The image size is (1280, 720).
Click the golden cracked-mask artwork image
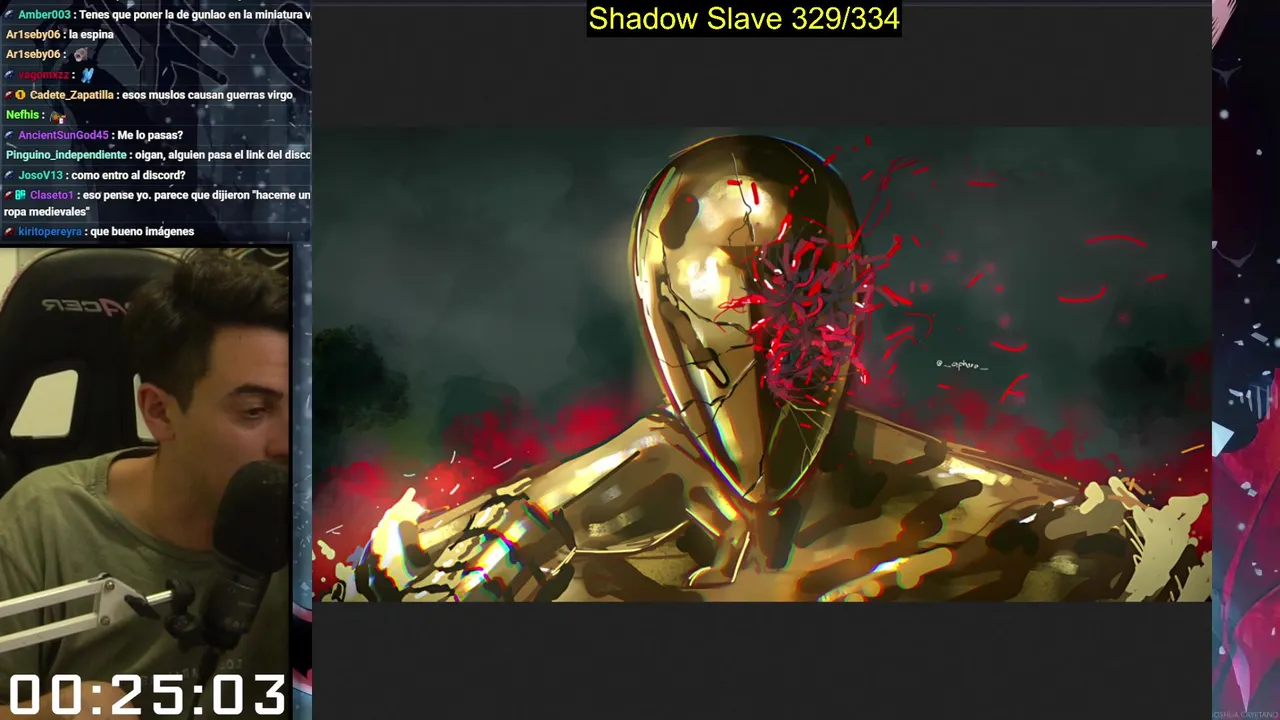(x=762, y=364)
